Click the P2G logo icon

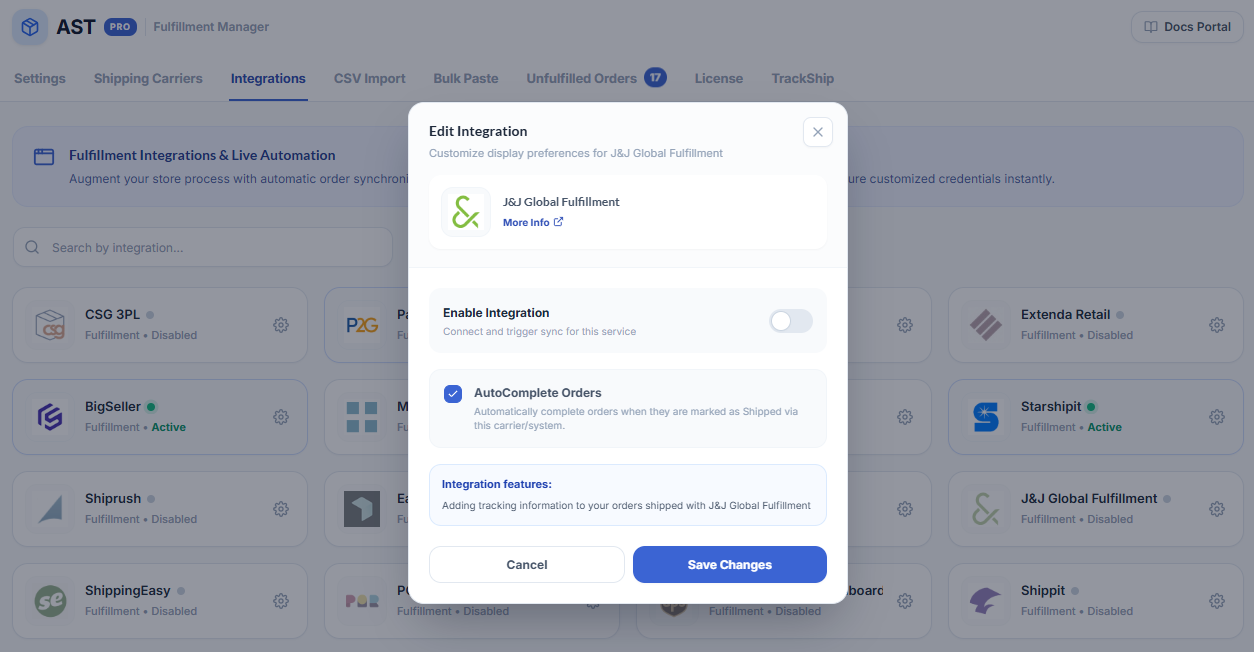[x=362, y=325]
